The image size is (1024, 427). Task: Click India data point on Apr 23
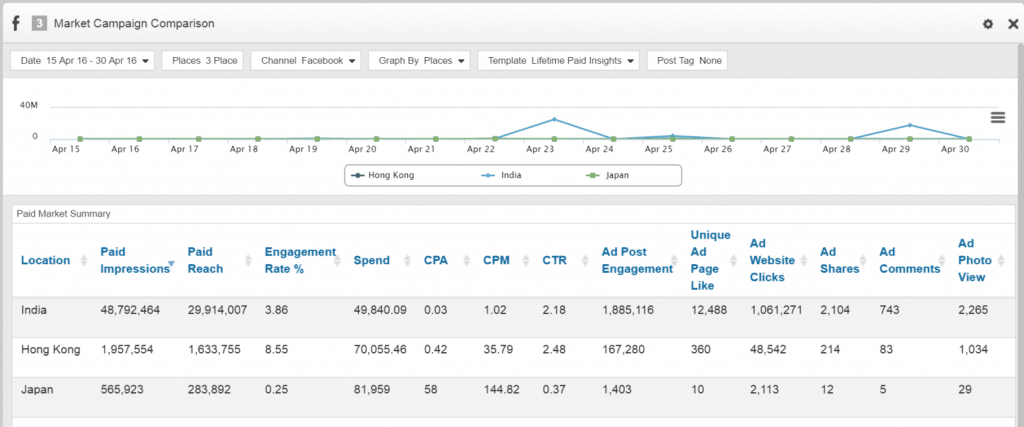point(554,119)
